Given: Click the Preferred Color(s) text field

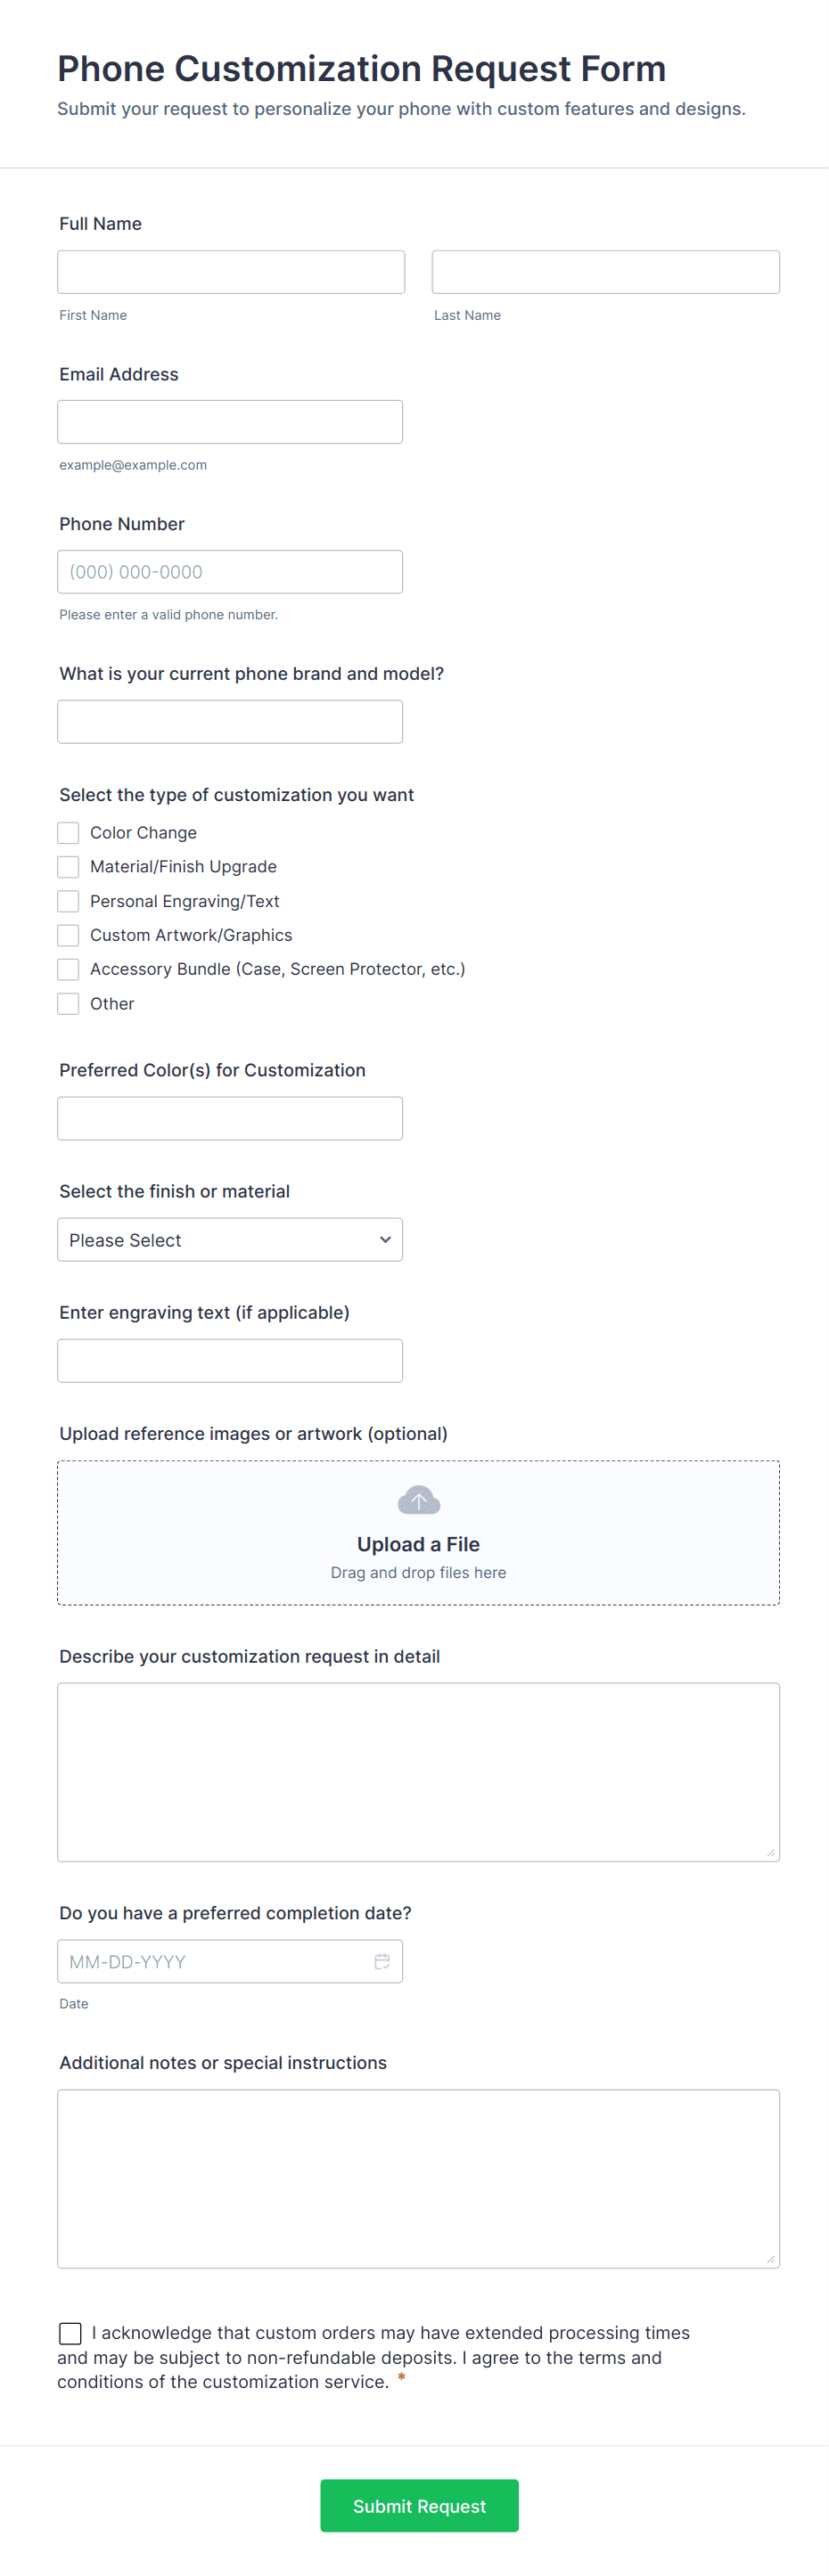Looking at the screenshot, I should pyautogui.click(x=230, y=1118).
